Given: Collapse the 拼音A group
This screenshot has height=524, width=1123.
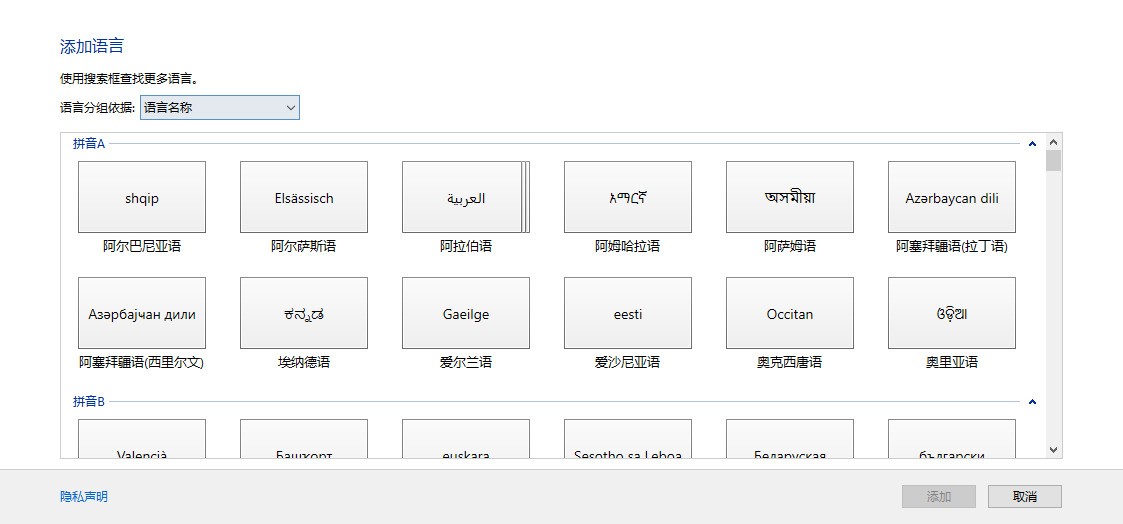Looking at the screenshot, I should [x=1032, y=143].
